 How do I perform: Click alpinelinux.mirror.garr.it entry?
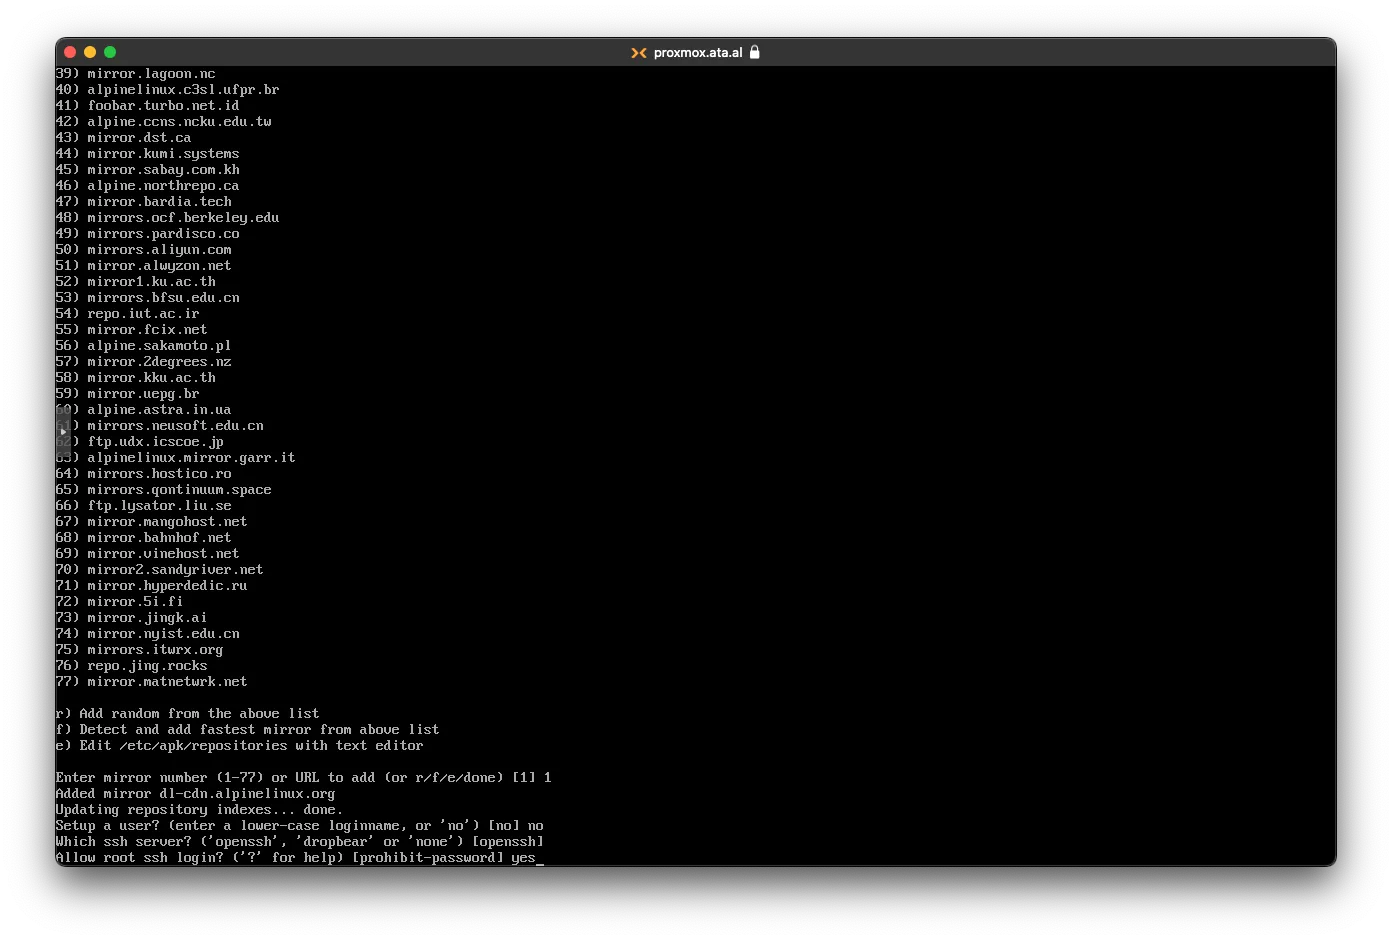tap(176, 458)
